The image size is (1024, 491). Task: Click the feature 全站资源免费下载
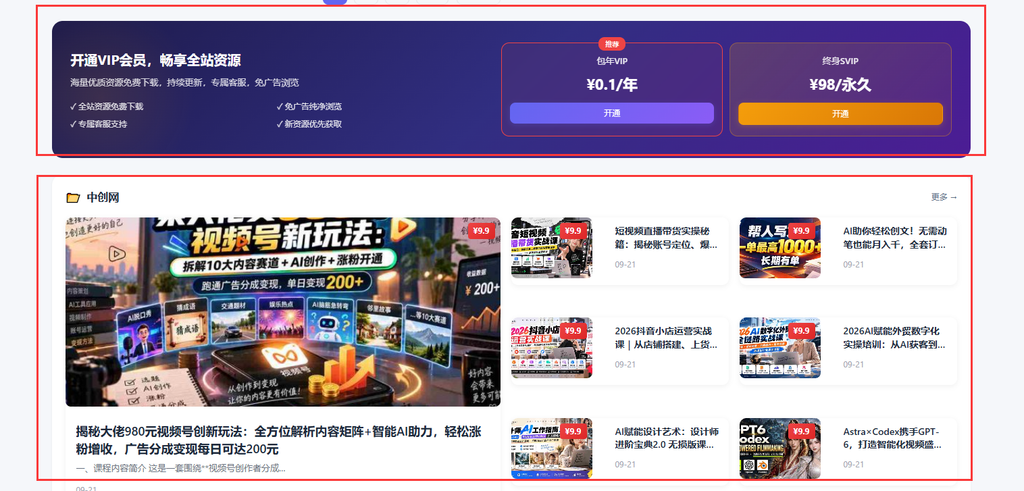pos(106,106)
